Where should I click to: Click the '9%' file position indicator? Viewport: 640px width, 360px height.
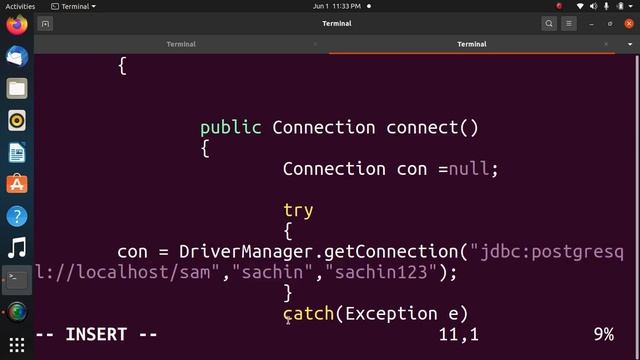[604, 335]
